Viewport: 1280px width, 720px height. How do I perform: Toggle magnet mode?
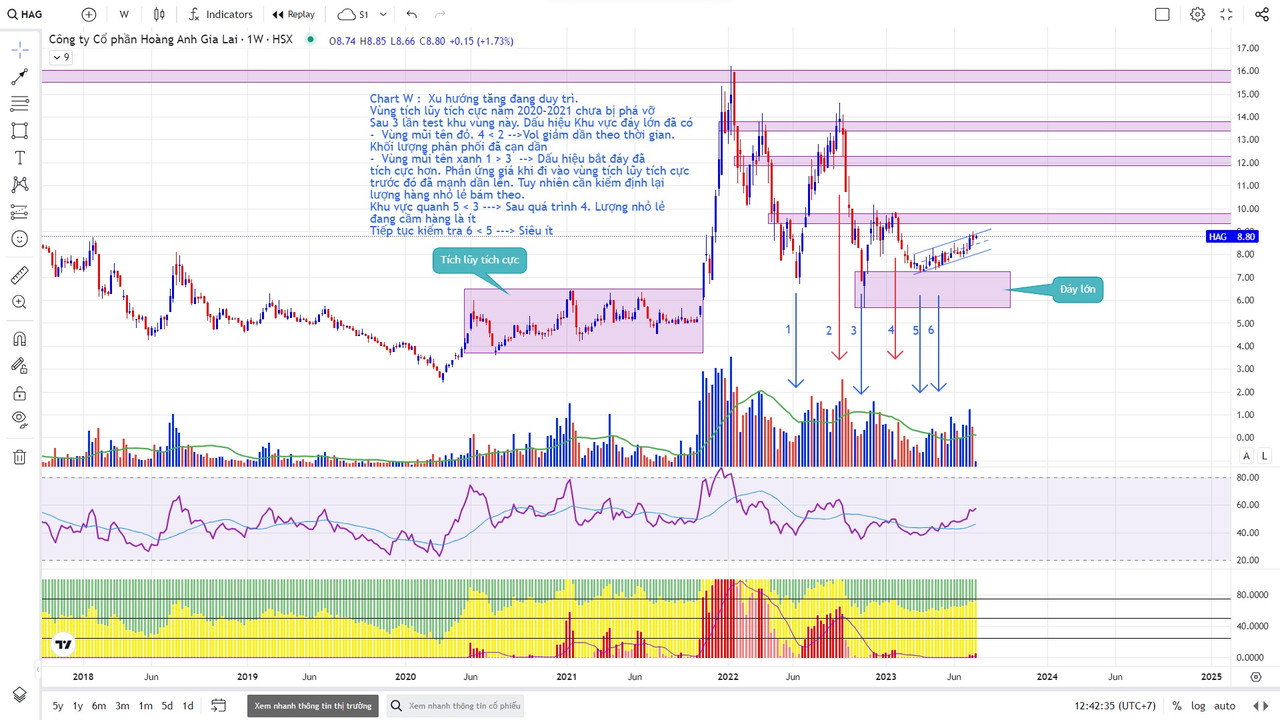(x=20, y=338)
